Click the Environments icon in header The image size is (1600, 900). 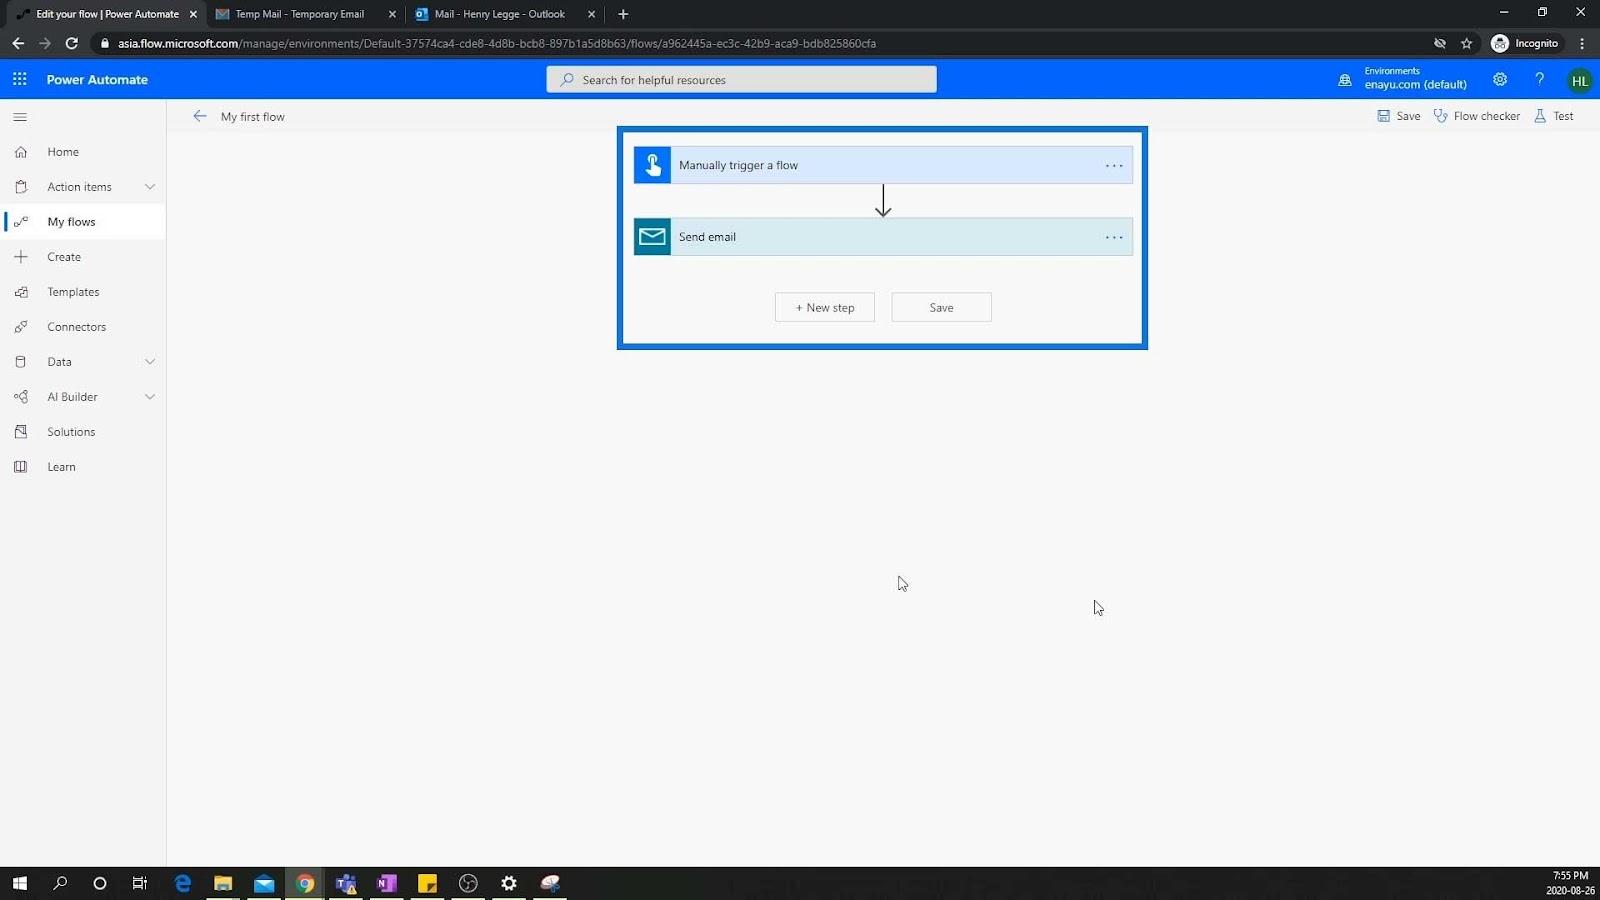pyautogui.click(x=1345, y=79)
